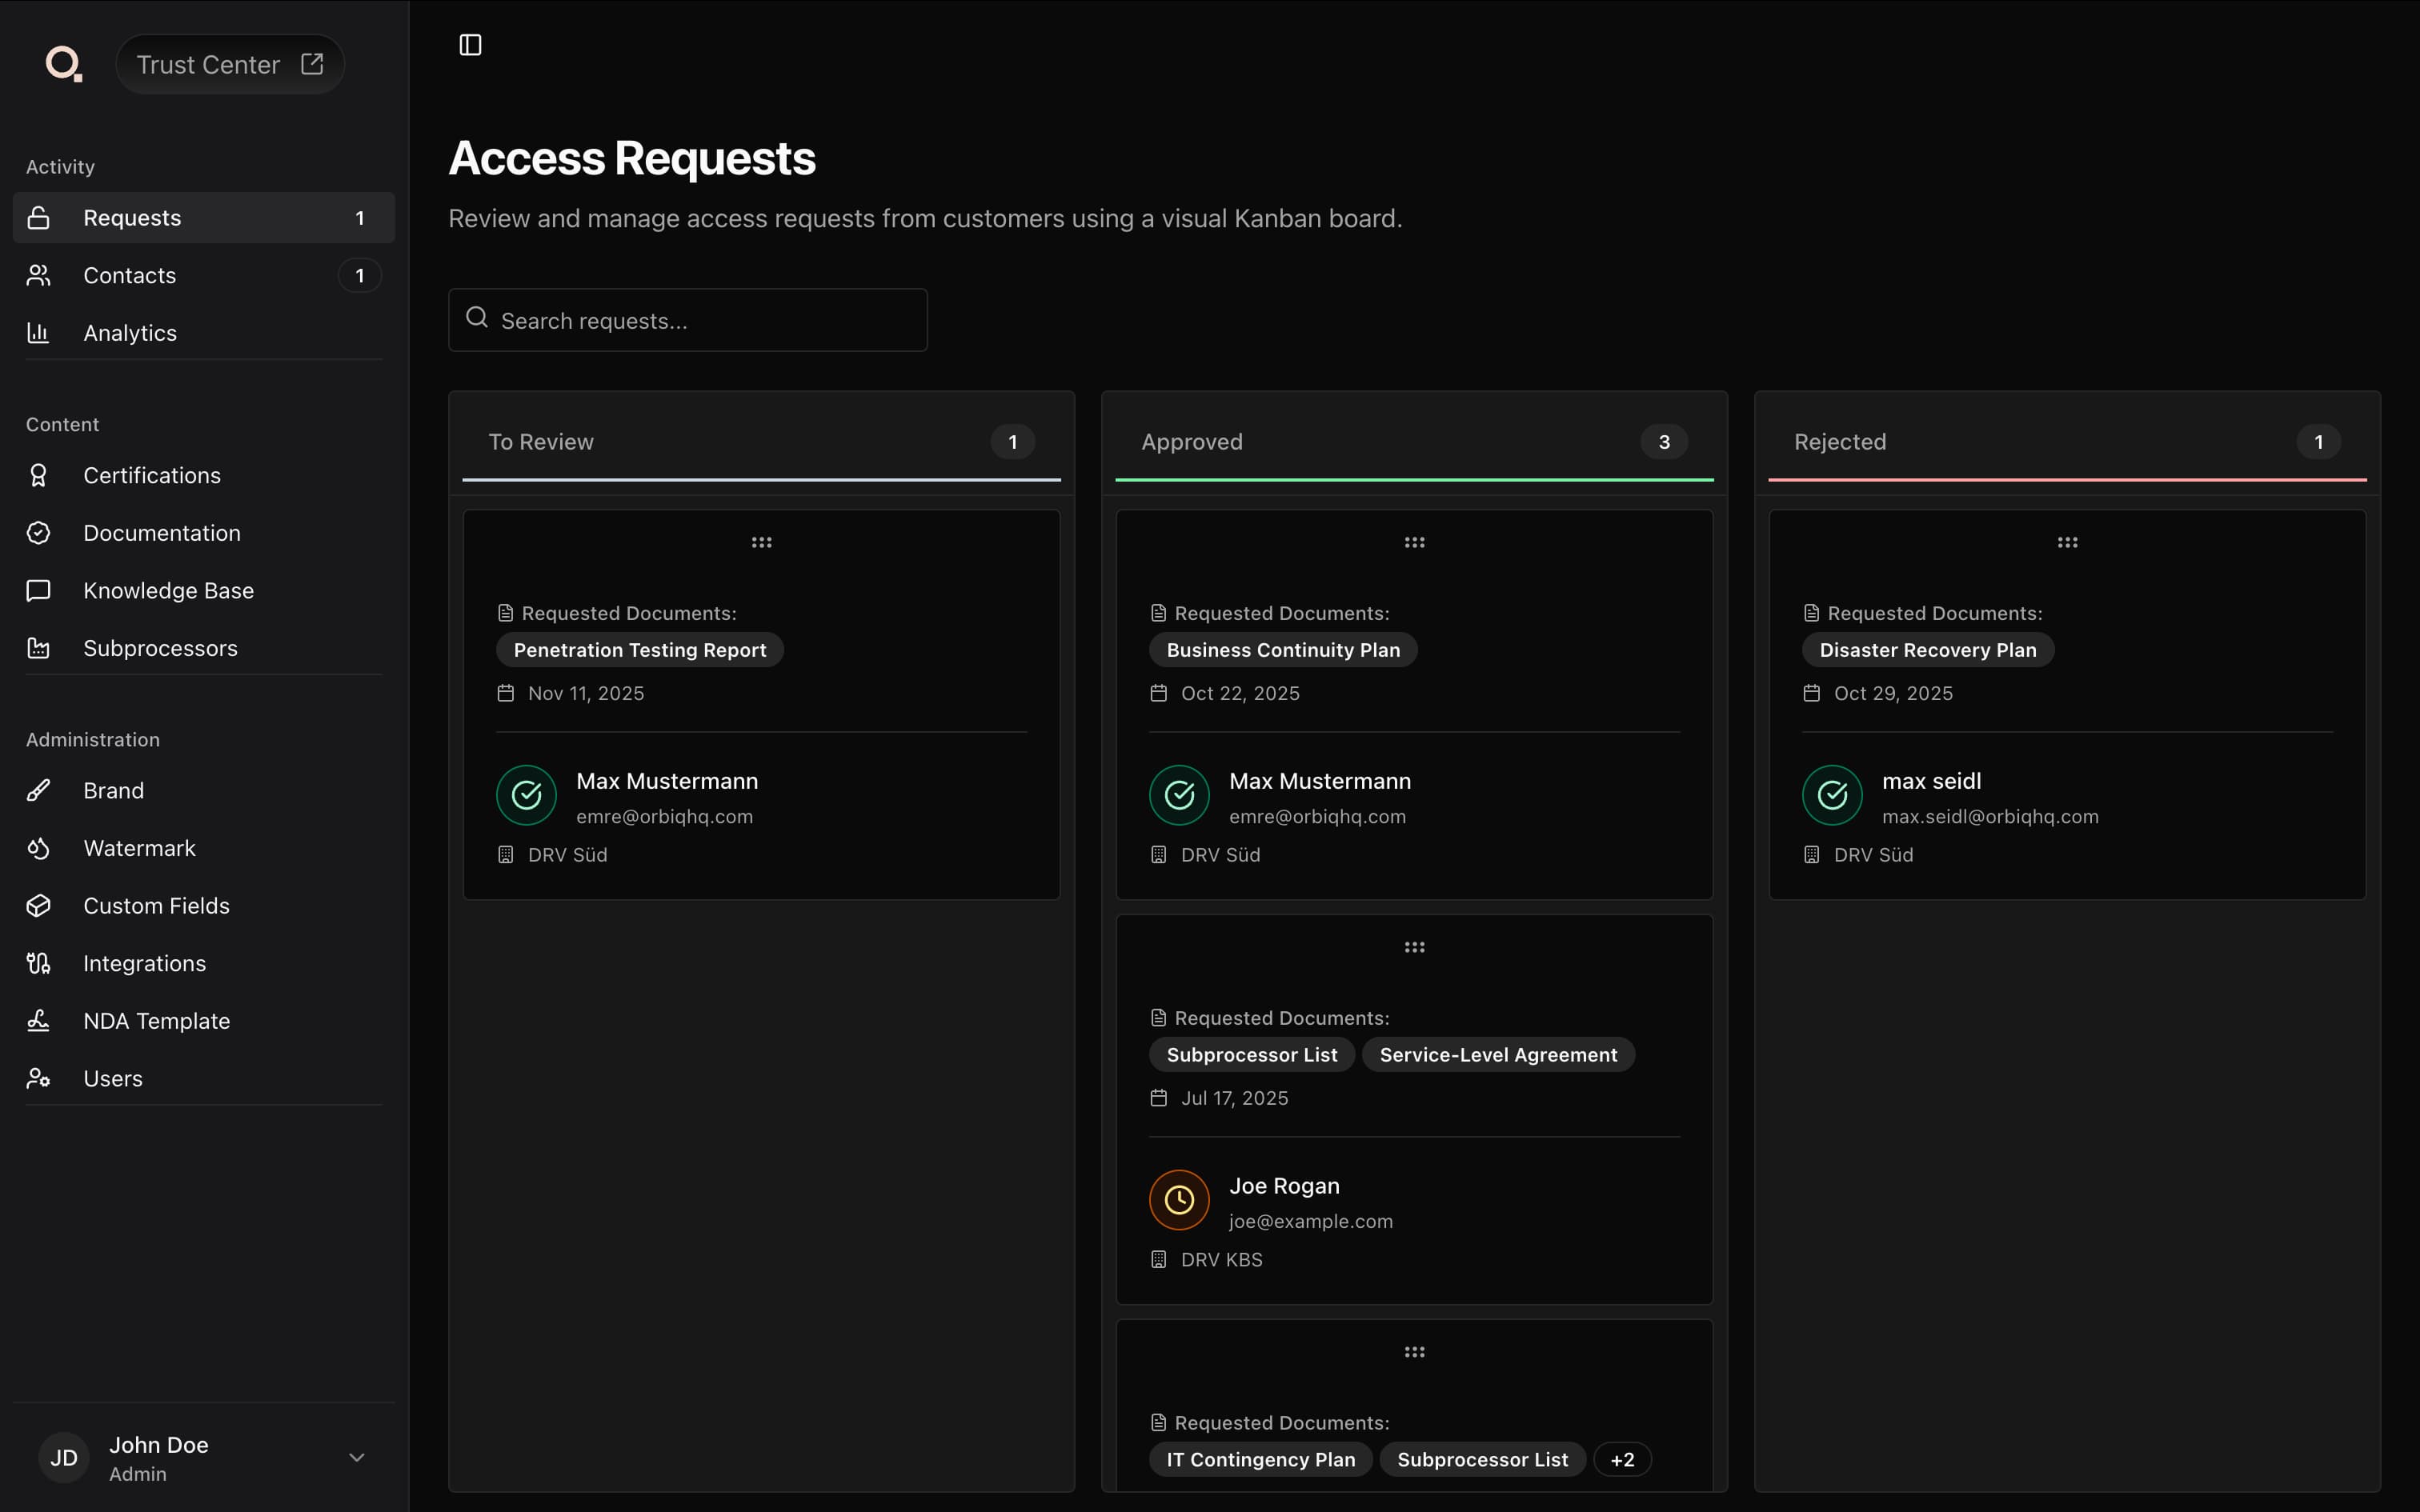The height and width of the screenshot is (1512, 2420).
Task: Click the Certifications ribbon icon
Action: coord(38,476)
